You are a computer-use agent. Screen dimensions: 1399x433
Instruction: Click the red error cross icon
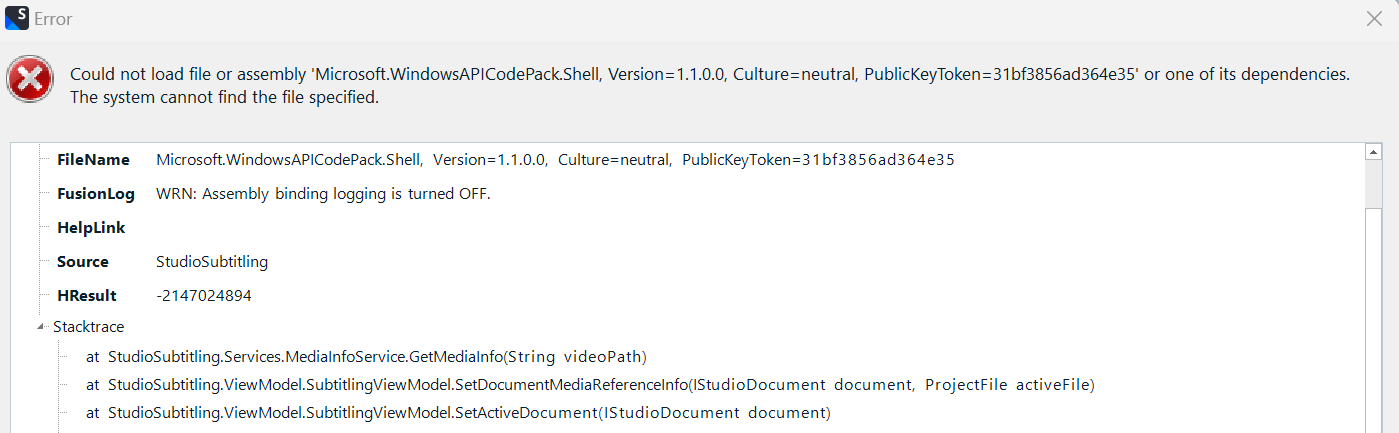click(30, 79)
